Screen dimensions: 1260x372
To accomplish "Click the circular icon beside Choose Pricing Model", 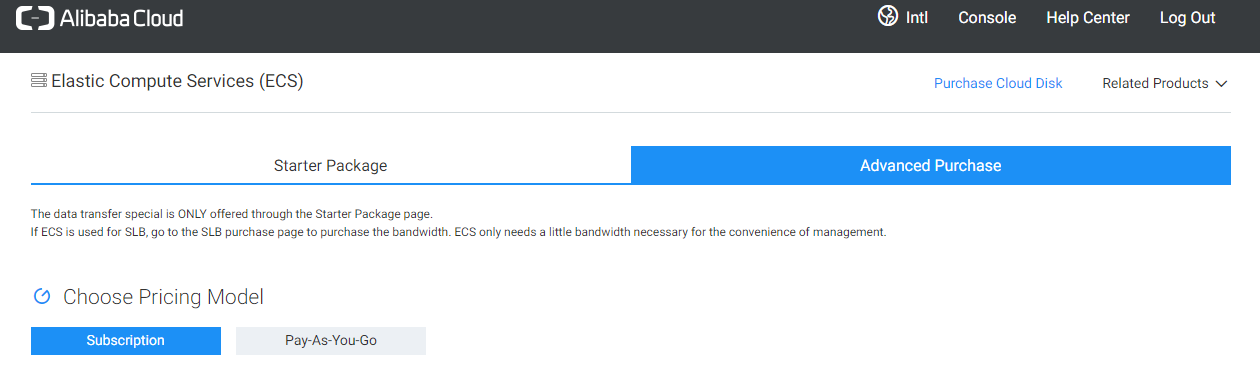I will coord(42,296).
